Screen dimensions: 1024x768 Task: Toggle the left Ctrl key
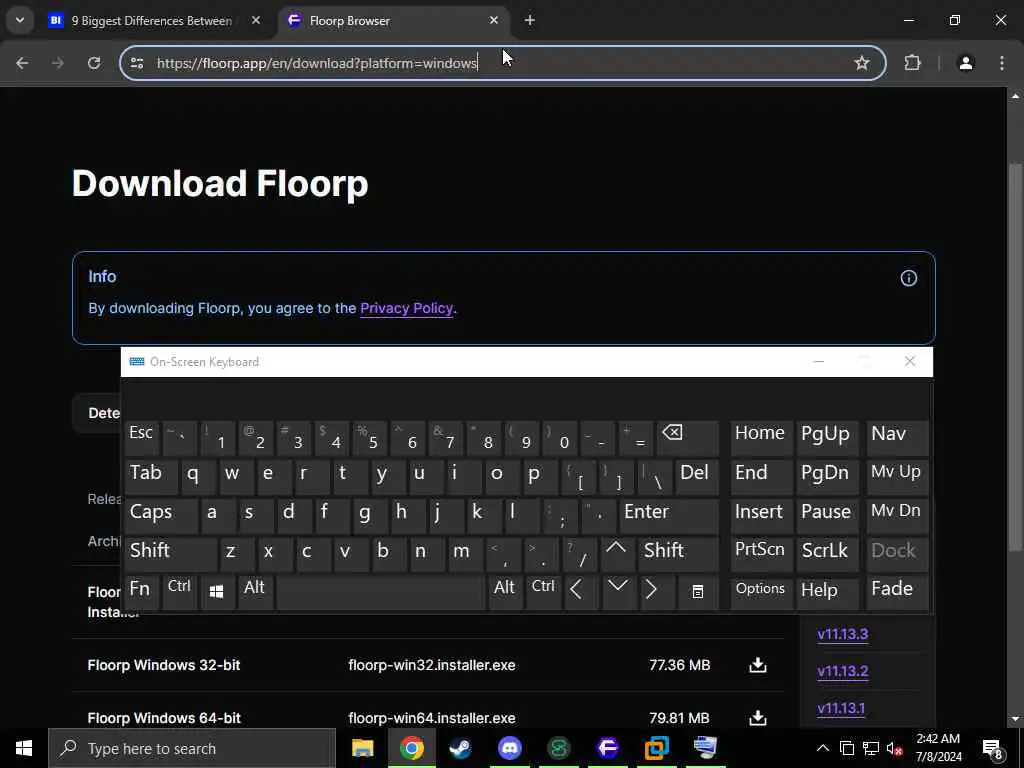(180, 592)
